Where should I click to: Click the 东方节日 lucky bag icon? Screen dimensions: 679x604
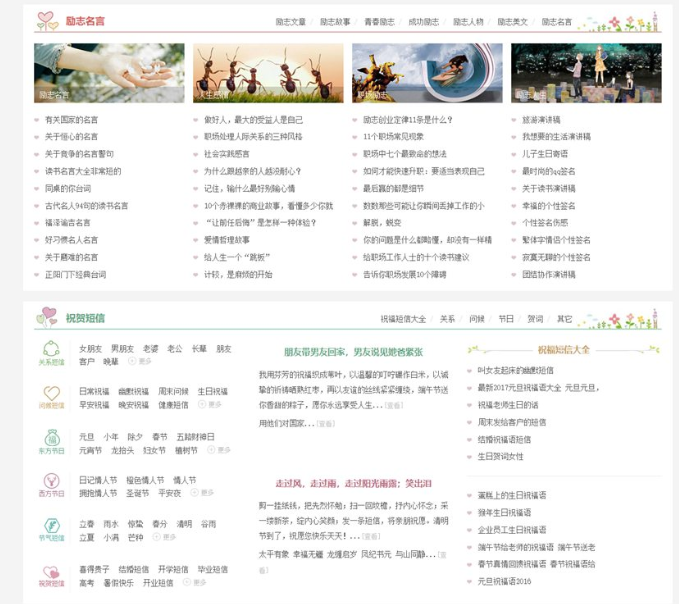pyautogui.click(x=52, y=438)
